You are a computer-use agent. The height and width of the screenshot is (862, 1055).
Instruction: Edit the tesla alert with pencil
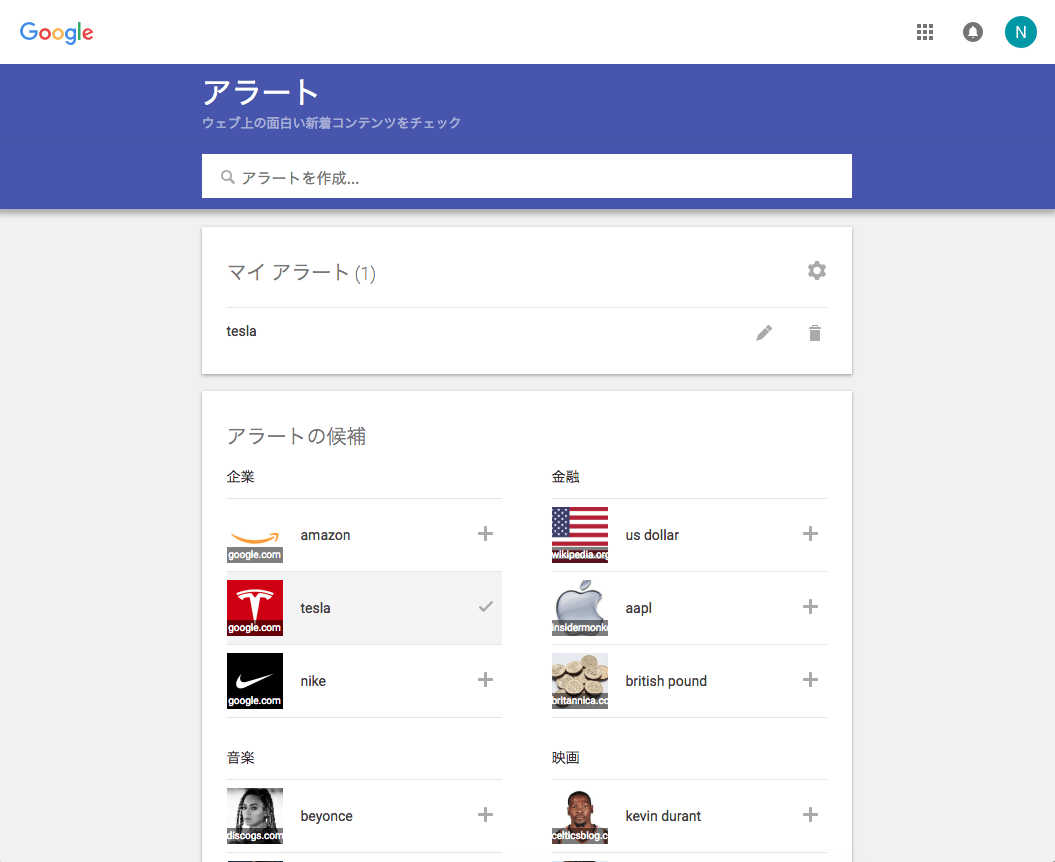pyautogui.click(x=764, y=332)
